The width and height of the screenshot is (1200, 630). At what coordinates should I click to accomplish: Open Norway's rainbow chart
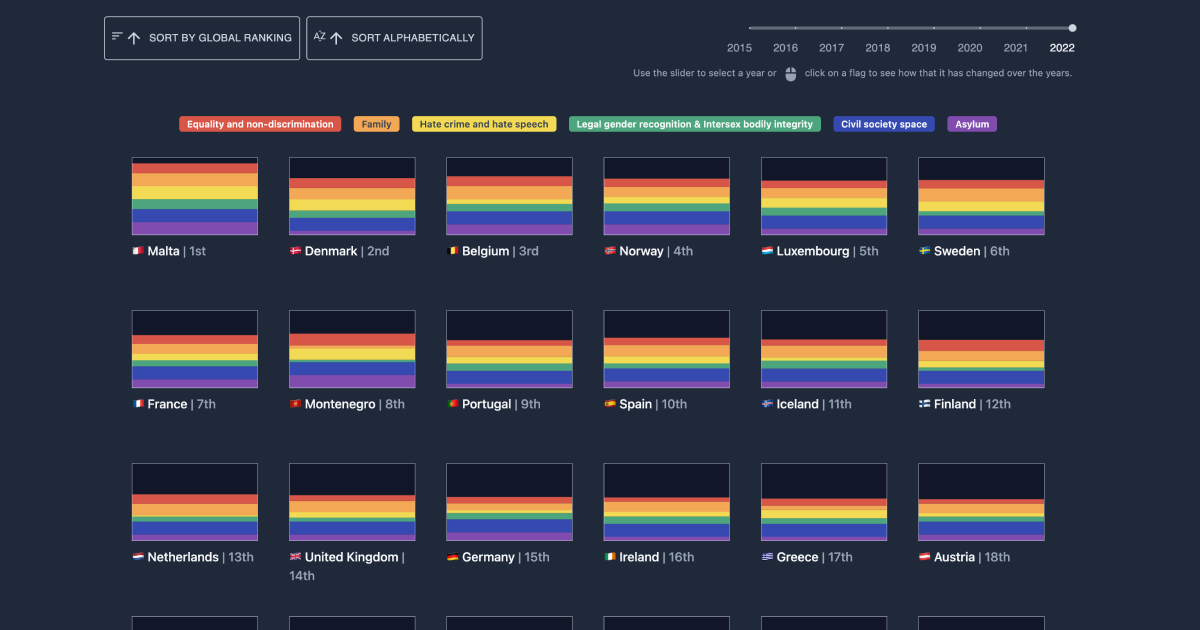pyautogui.click(x=667, y=196)
